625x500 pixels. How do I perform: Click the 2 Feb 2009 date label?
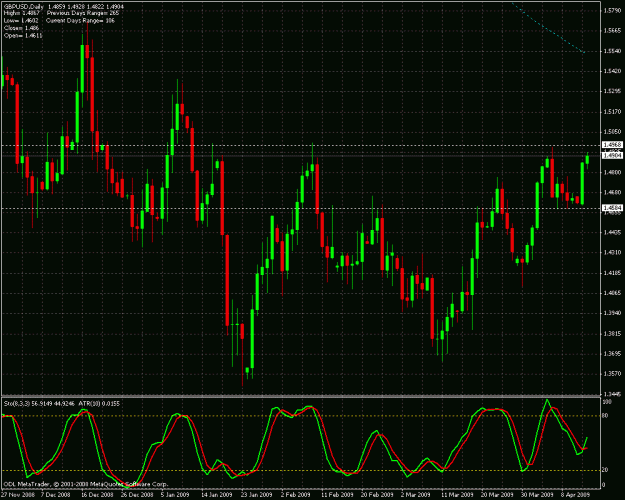(295, 495)
